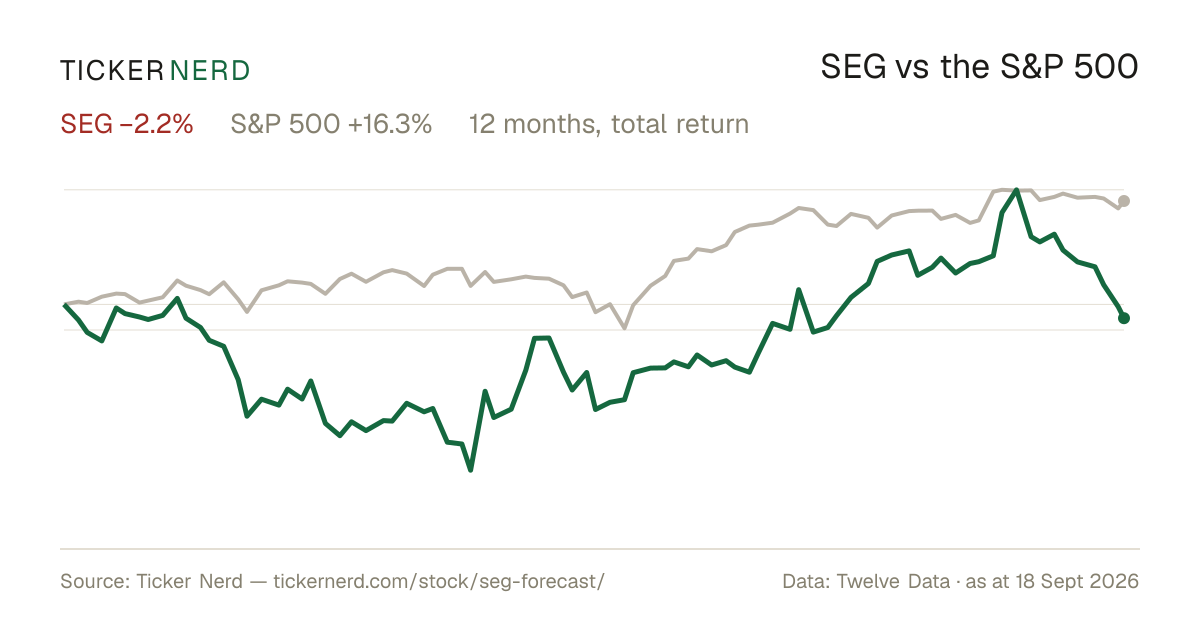Select the chart title SEG vs the S&P 500

pos(979,68)
